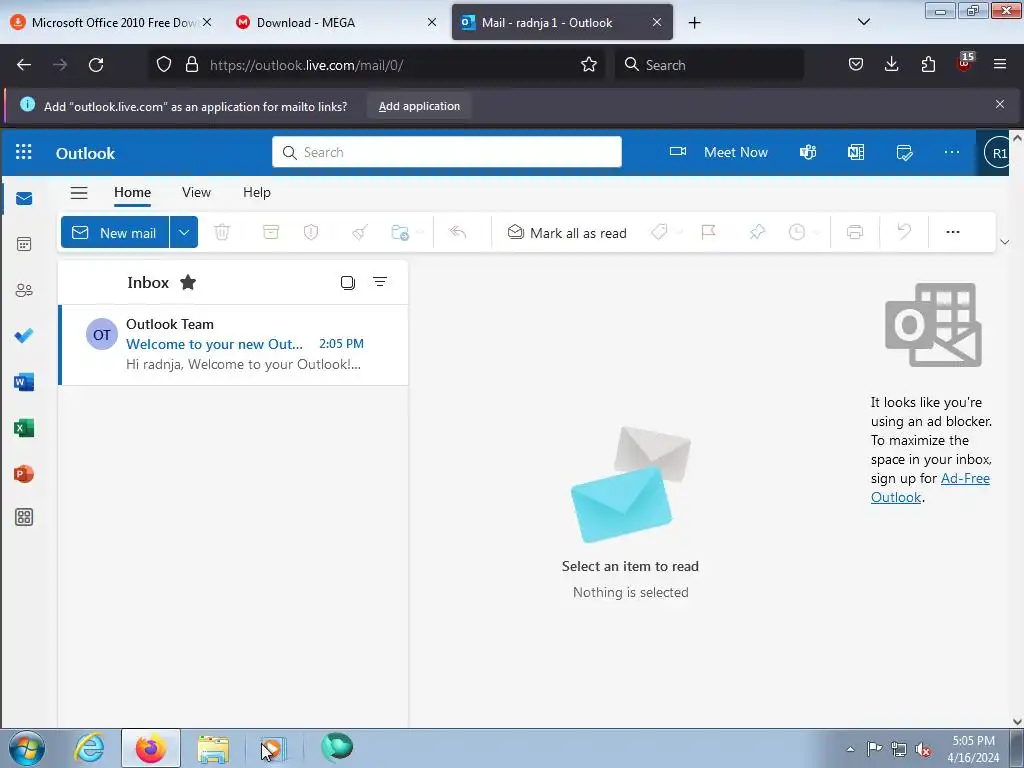1024x768 pixels.
Task: Bookmark this page with star icon
Action: pyautogui.click(x=589, y=65)
